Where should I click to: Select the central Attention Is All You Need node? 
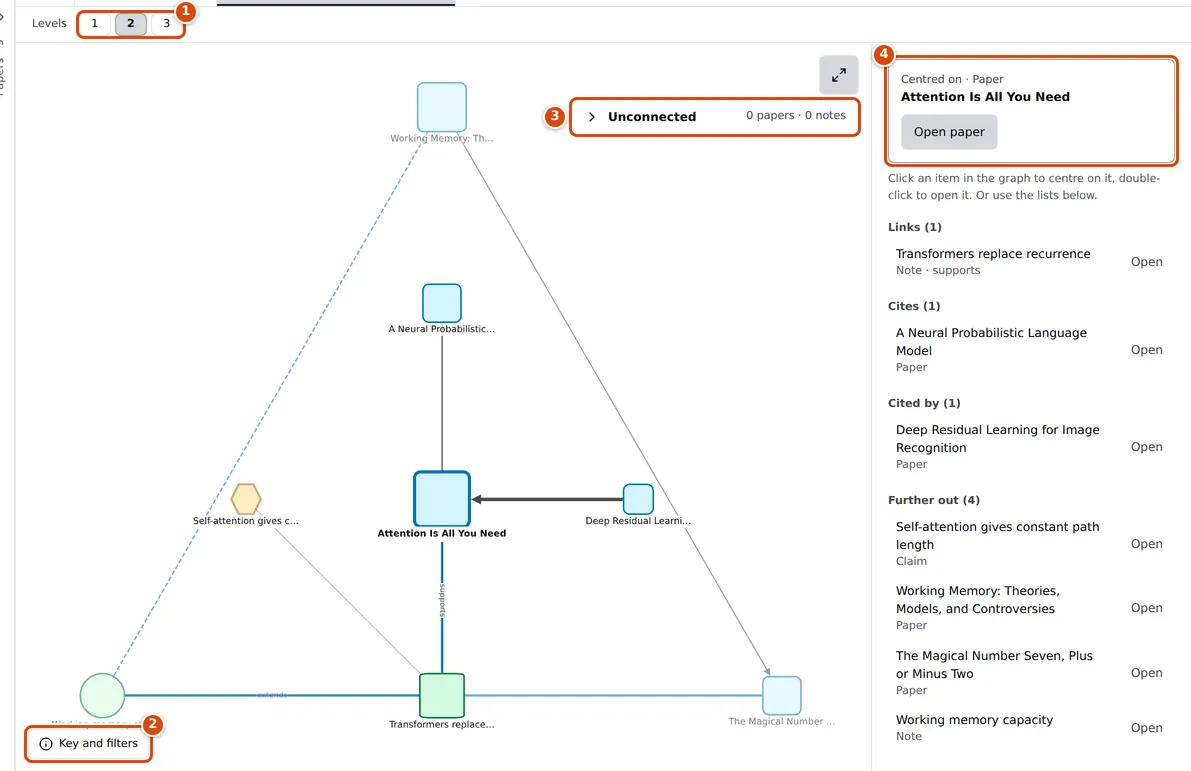[442, 499]
